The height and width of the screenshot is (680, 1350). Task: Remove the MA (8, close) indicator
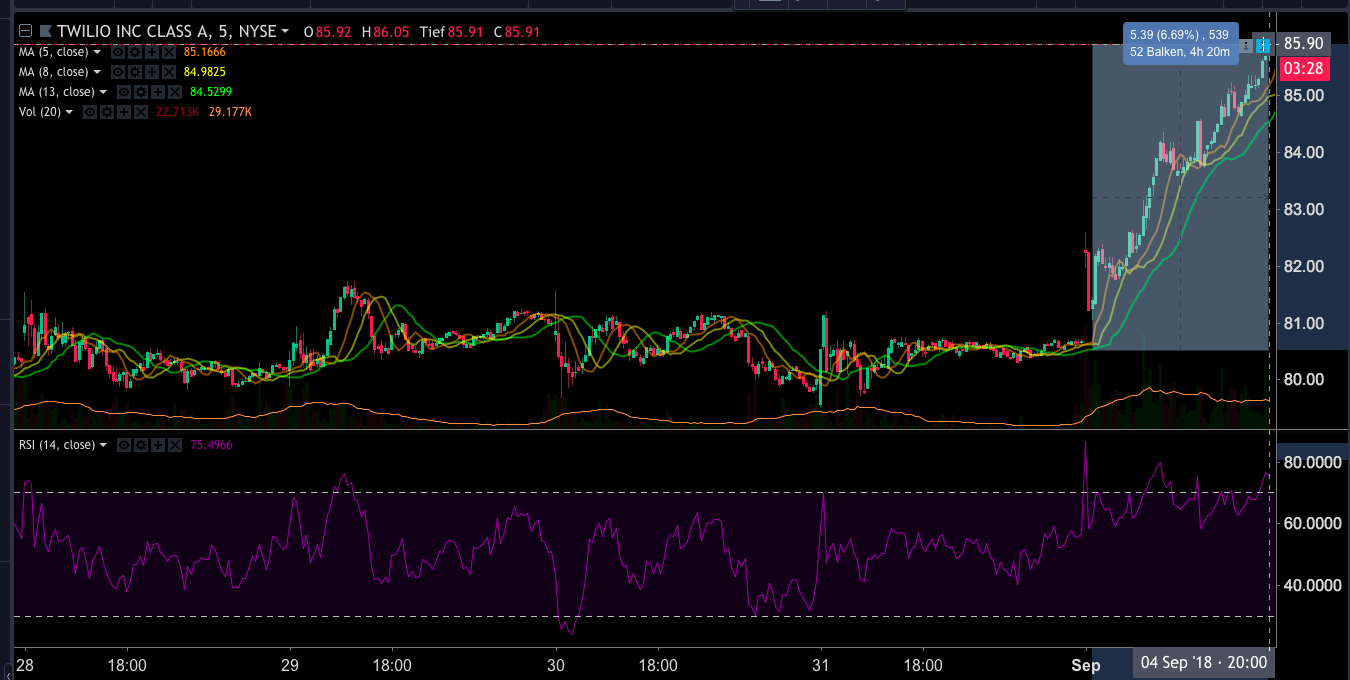pos(168,72)
